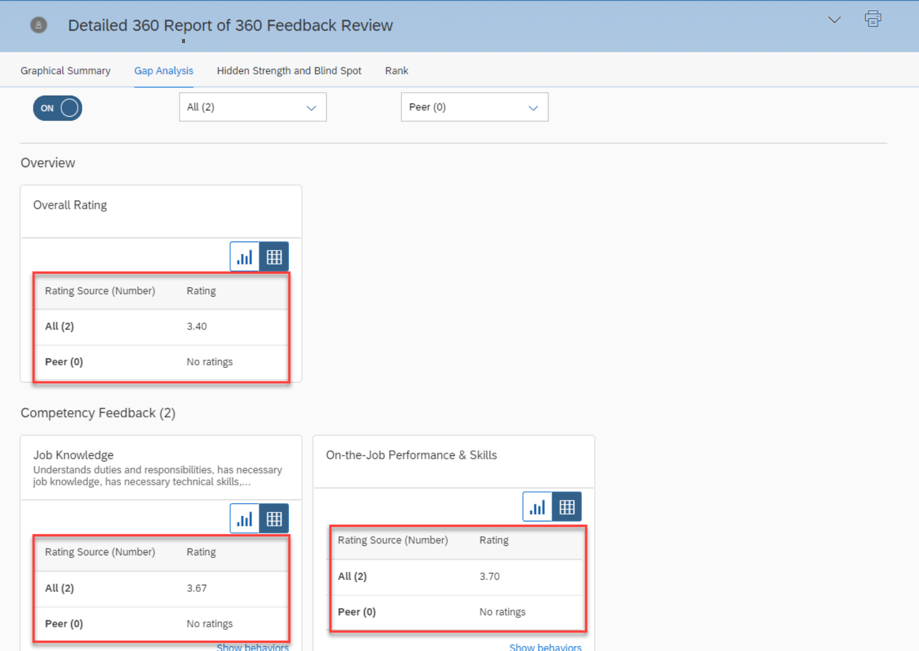The height and width of the screenshot is (651, 919).
Task: Click Show behaviors under Job Knowledge
Action: (x=252, y=647)
